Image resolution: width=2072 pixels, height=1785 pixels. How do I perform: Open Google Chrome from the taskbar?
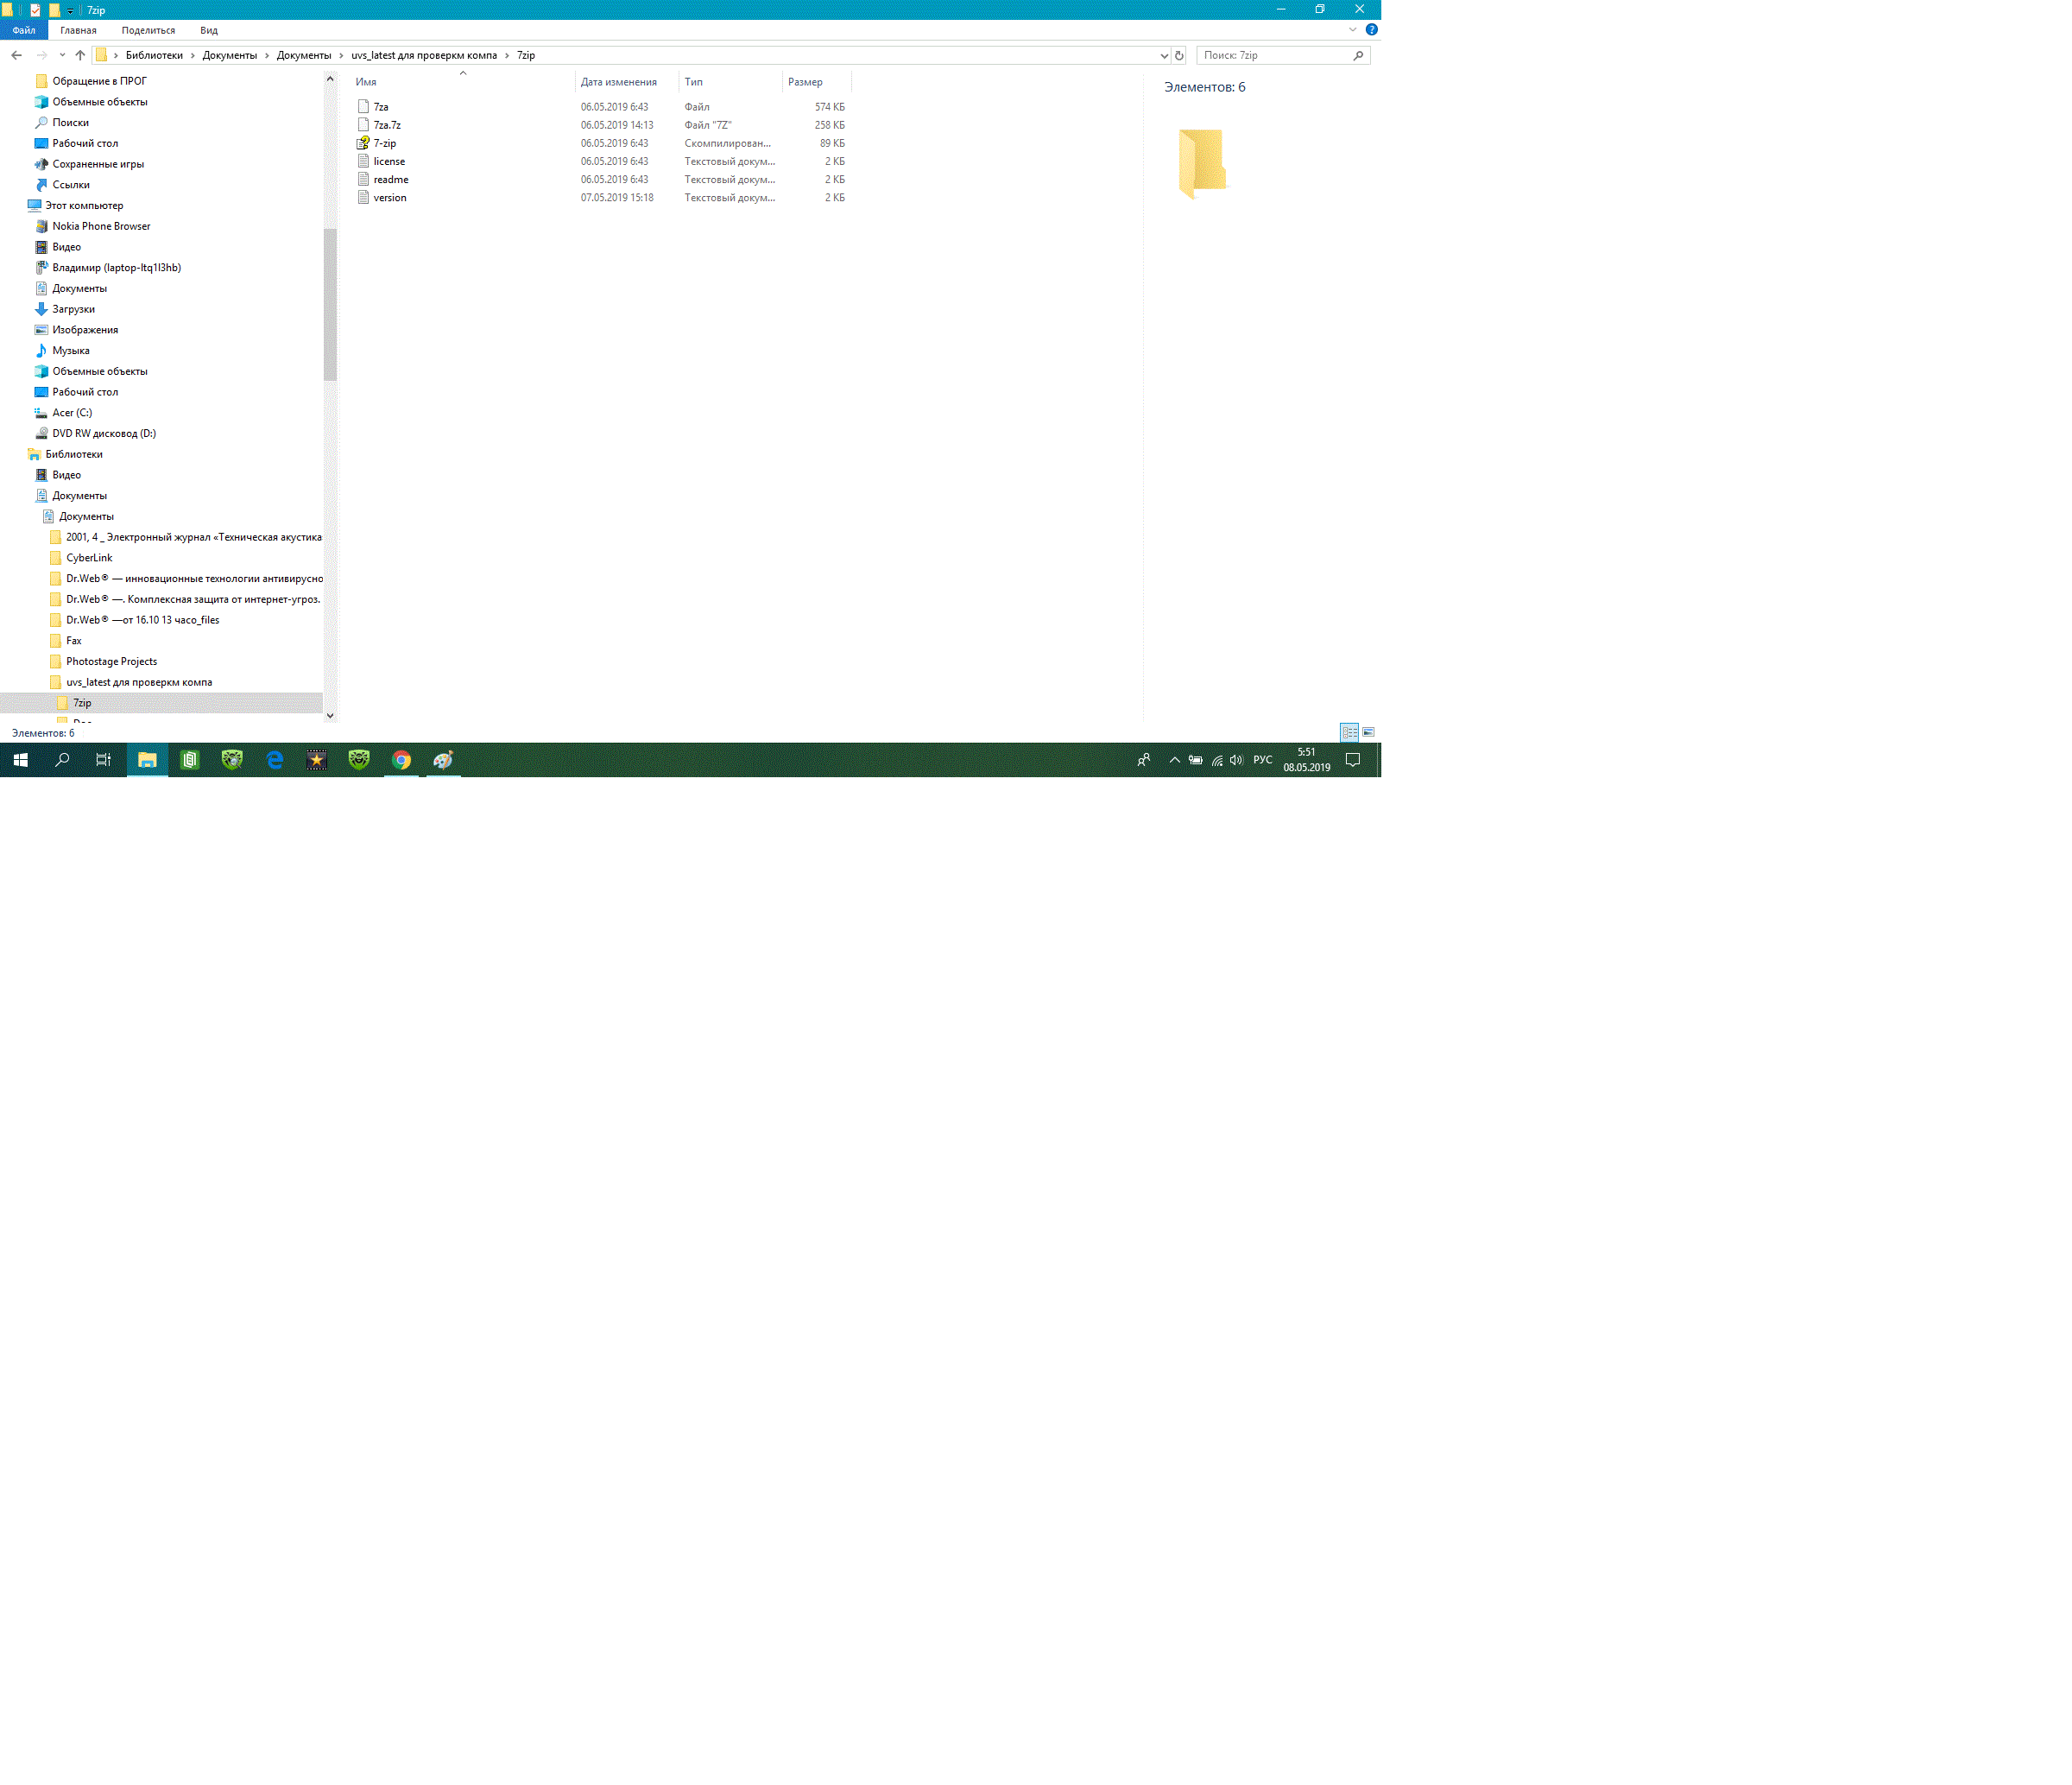tap(401, 760)
